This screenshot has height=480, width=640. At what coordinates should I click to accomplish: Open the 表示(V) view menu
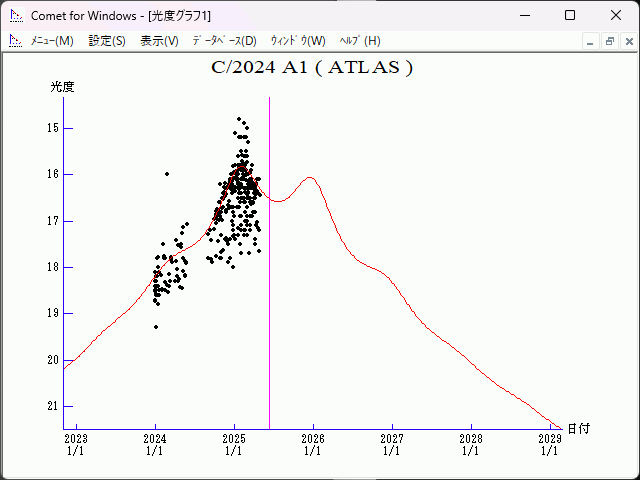[x=159, y=41]
